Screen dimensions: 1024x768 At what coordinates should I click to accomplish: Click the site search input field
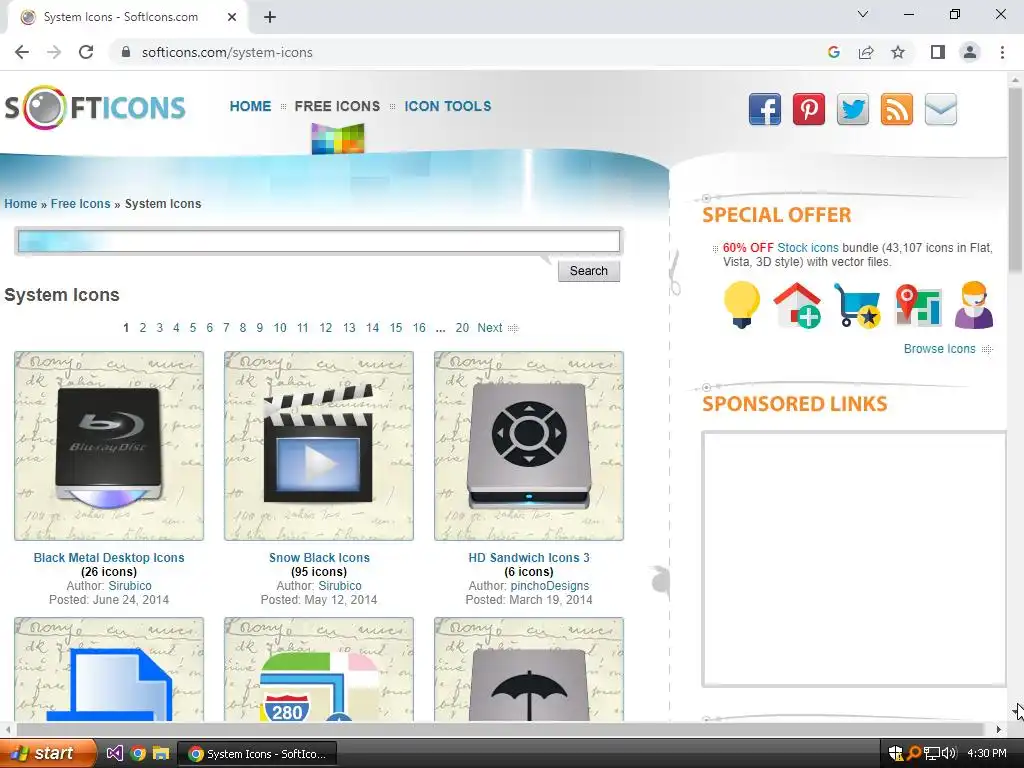coord(319,242)
